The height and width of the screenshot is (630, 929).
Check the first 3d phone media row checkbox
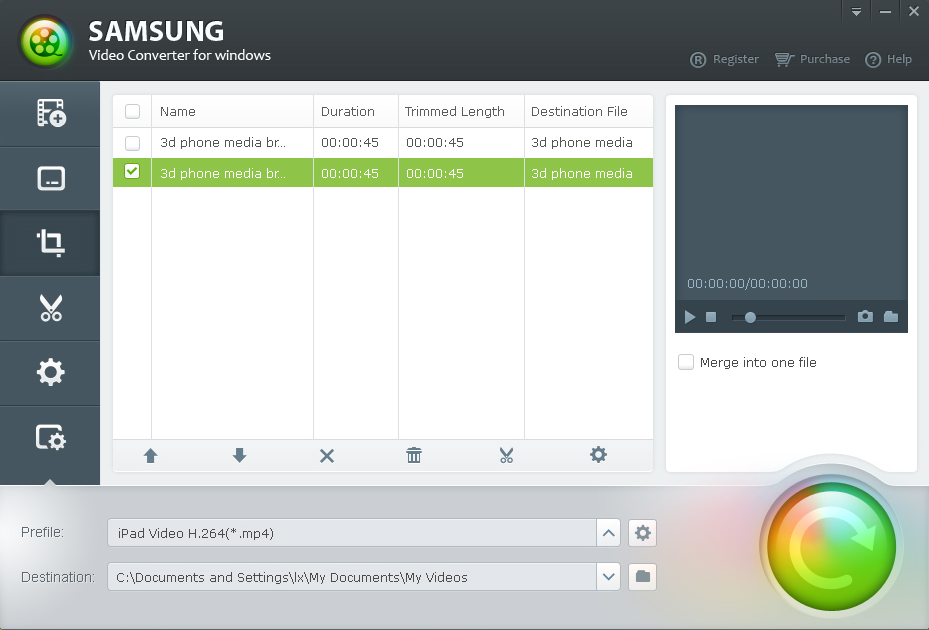click(132, 143)
